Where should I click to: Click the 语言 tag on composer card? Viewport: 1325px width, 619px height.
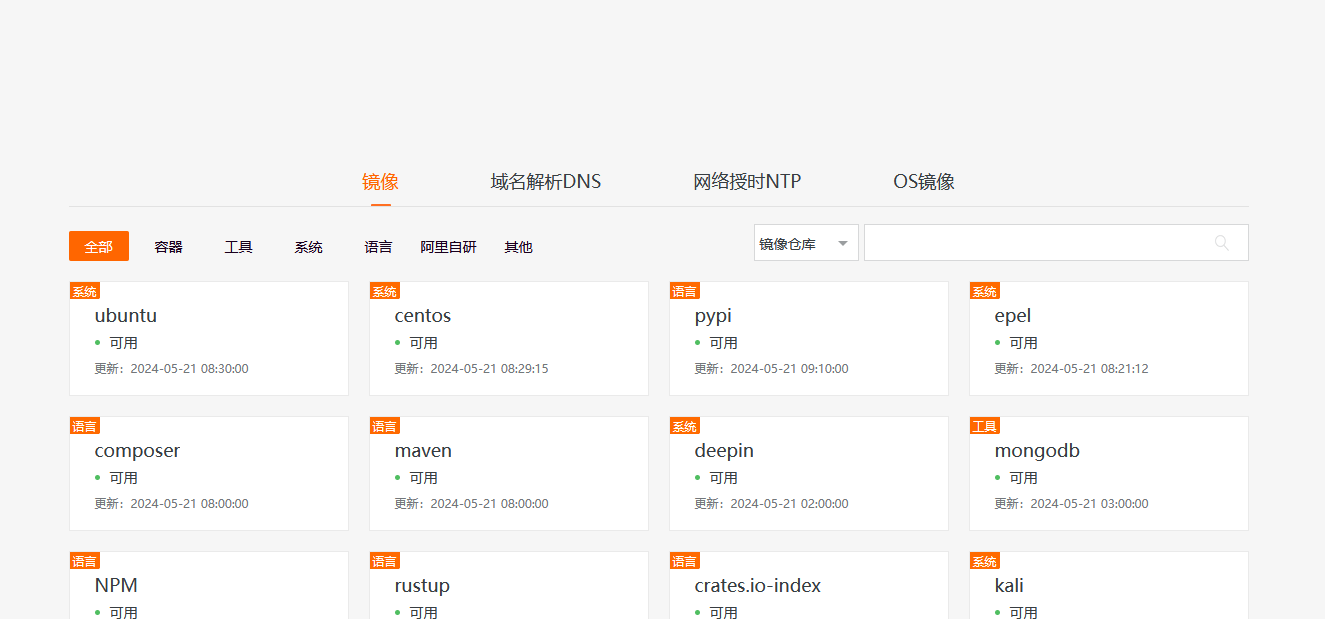[x=85, y=426]
